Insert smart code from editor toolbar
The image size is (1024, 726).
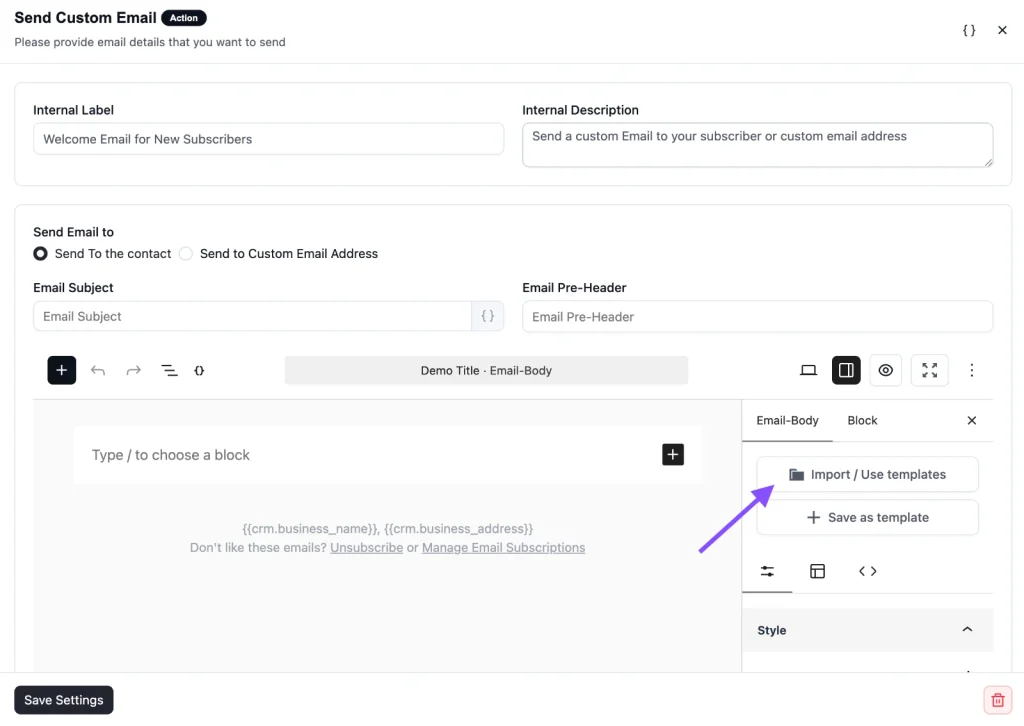[x=199, y=370]
